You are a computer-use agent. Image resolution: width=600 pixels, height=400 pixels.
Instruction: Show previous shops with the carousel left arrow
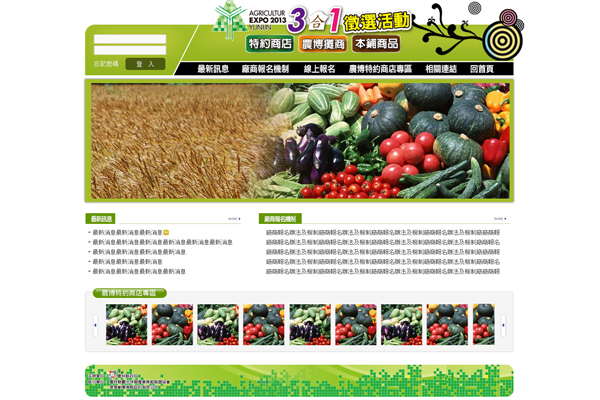(95, 325)
